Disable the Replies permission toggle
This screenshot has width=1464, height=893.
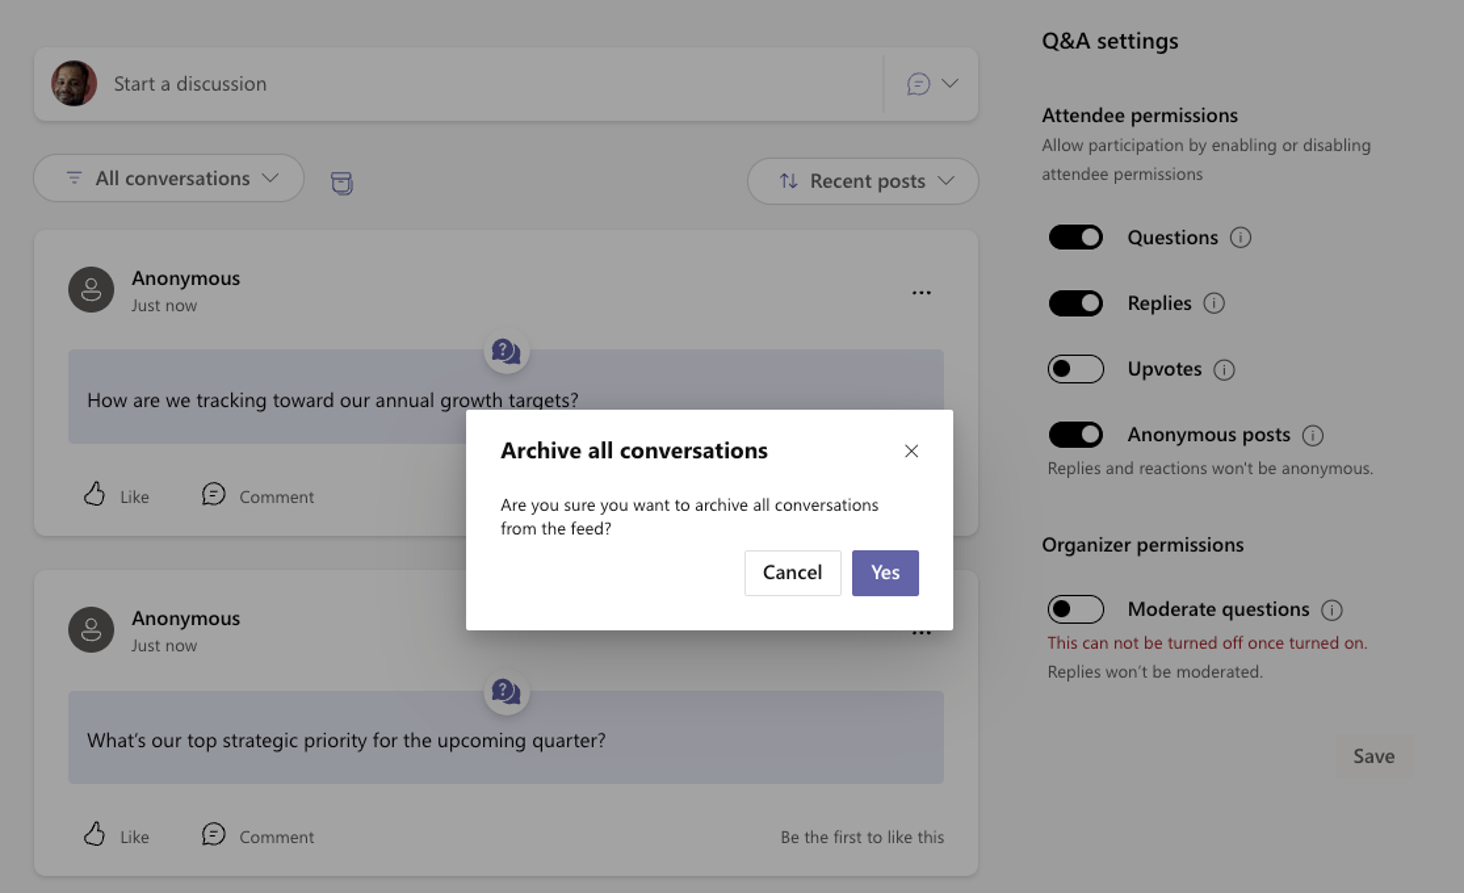[1075, 303]
